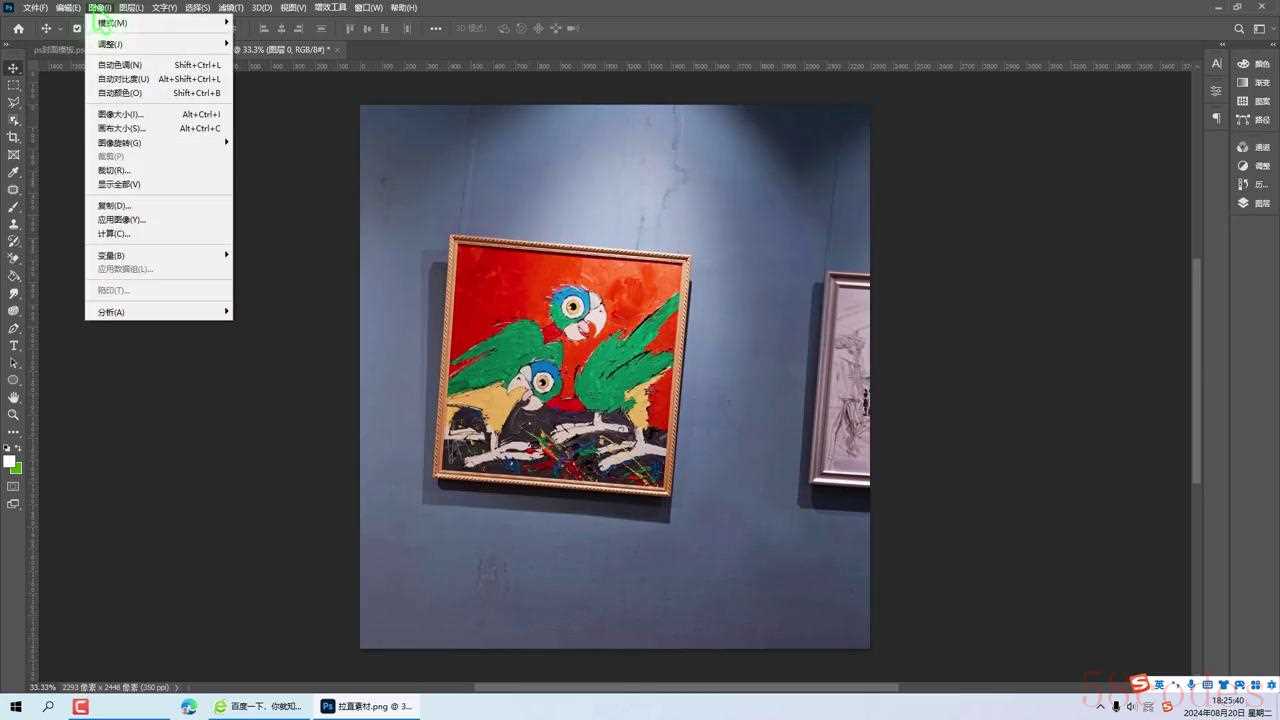Open 应用图像(Y)... dialog
1280x720 pixels.
[x=159, y=219]
